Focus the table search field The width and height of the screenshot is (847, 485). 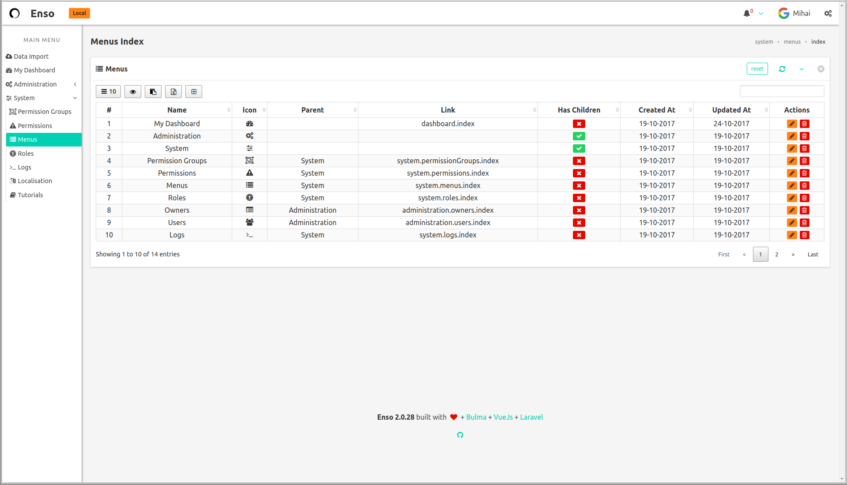[x=782, y=91]
